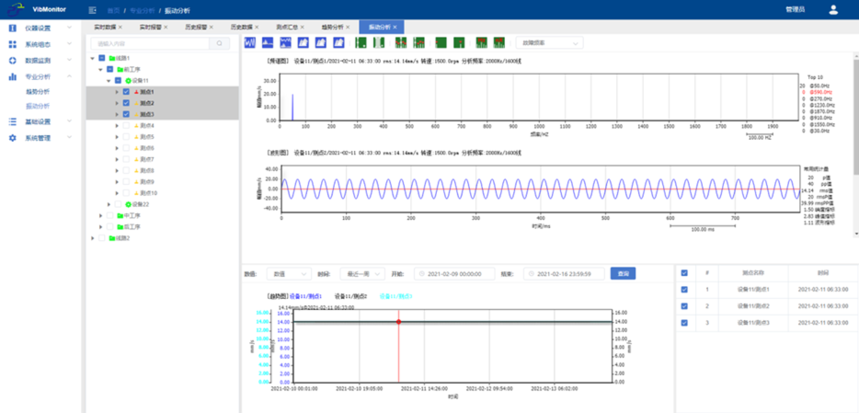Image resolution: width=859 pixels, height=413 pixels.
Task: Collapse the 专业分析 sidebar menu chevron
Action: (x=69, y=77)
